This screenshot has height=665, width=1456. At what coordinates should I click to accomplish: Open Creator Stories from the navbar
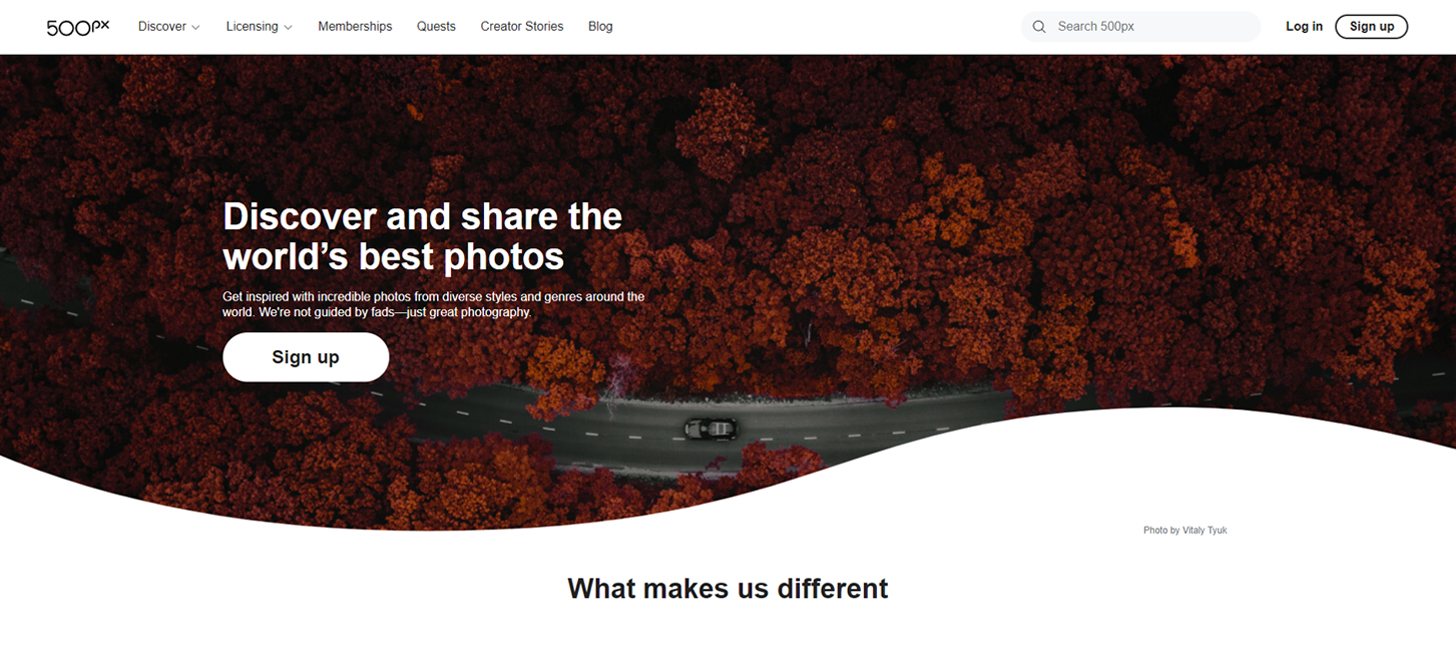click(522, 27)
